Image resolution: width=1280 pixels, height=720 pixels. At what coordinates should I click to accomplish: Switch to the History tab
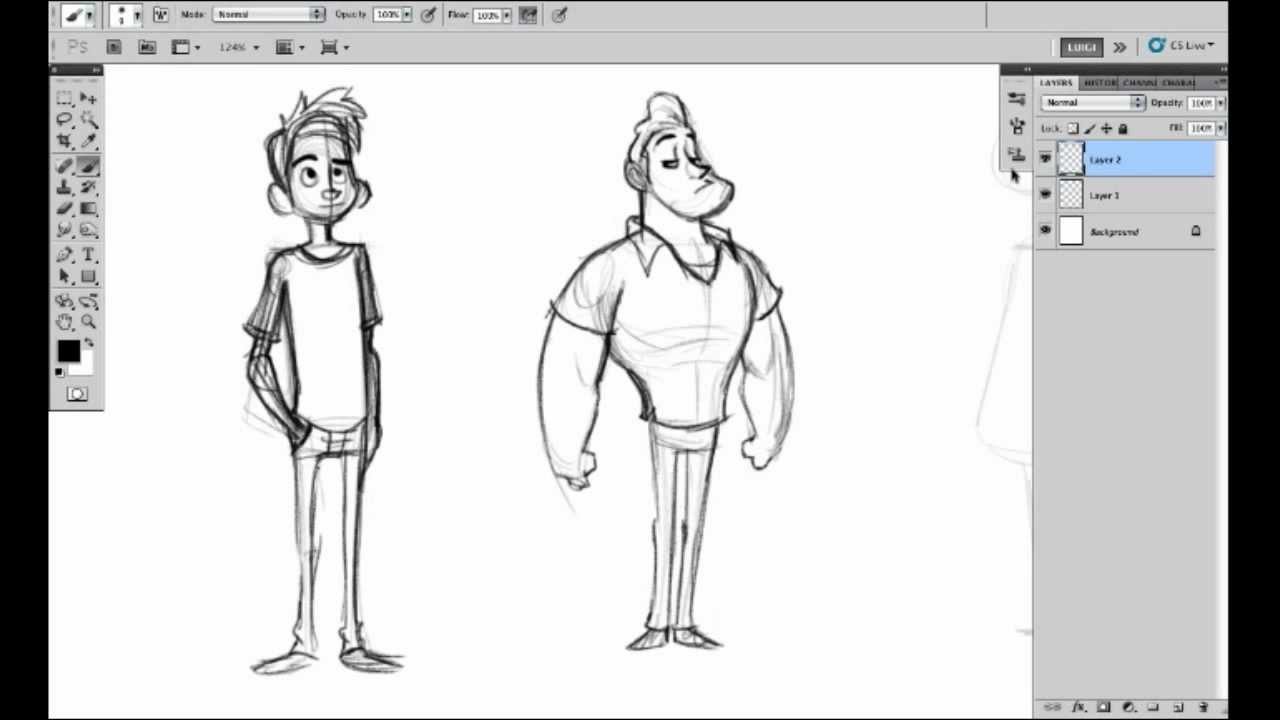click(x=1099, y=83)
